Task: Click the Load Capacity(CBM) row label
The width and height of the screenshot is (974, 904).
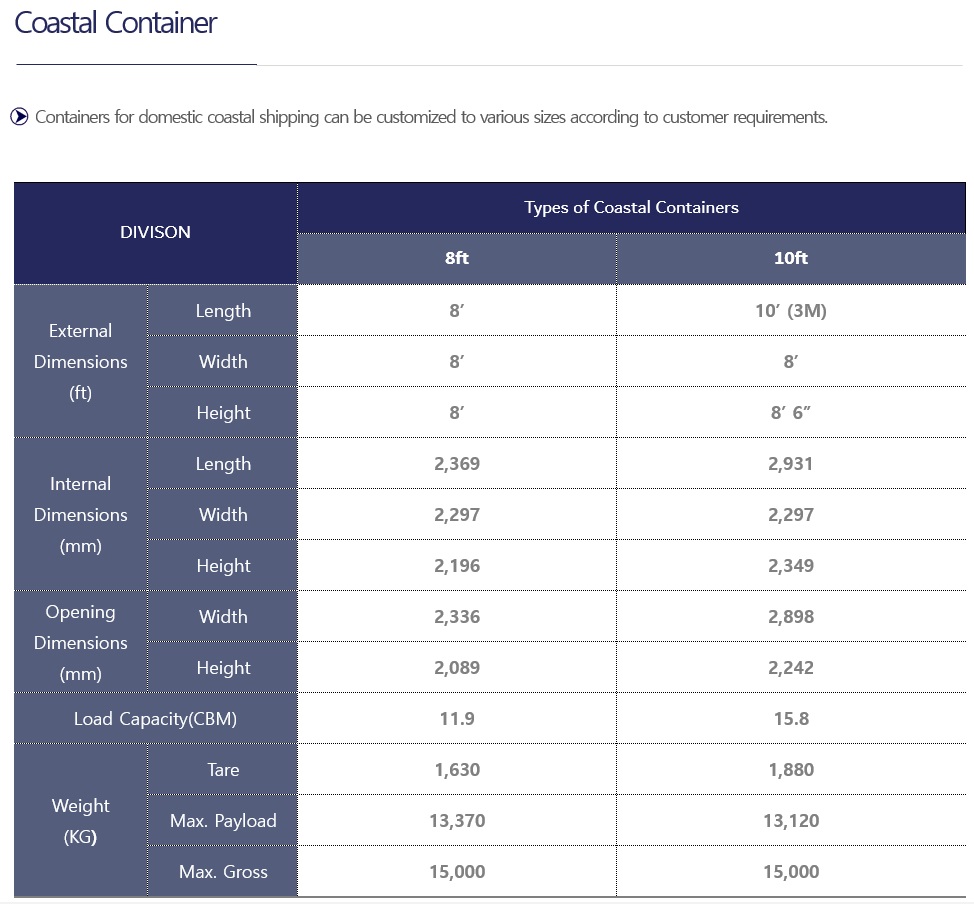Action: pos(155,719)
